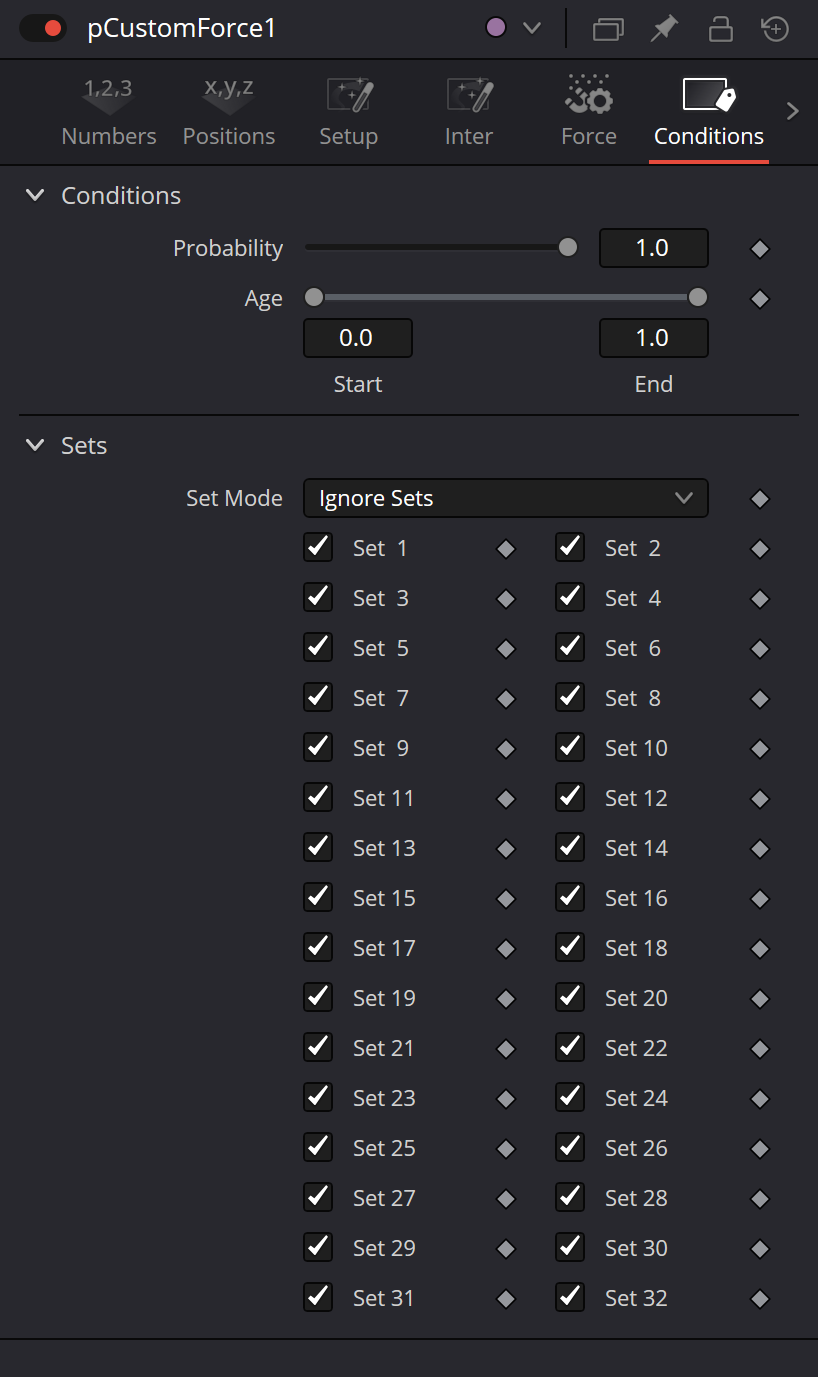
Task: Disable the Set 16 checkbox
Action: pyautogui.click(x=570, y=897)
